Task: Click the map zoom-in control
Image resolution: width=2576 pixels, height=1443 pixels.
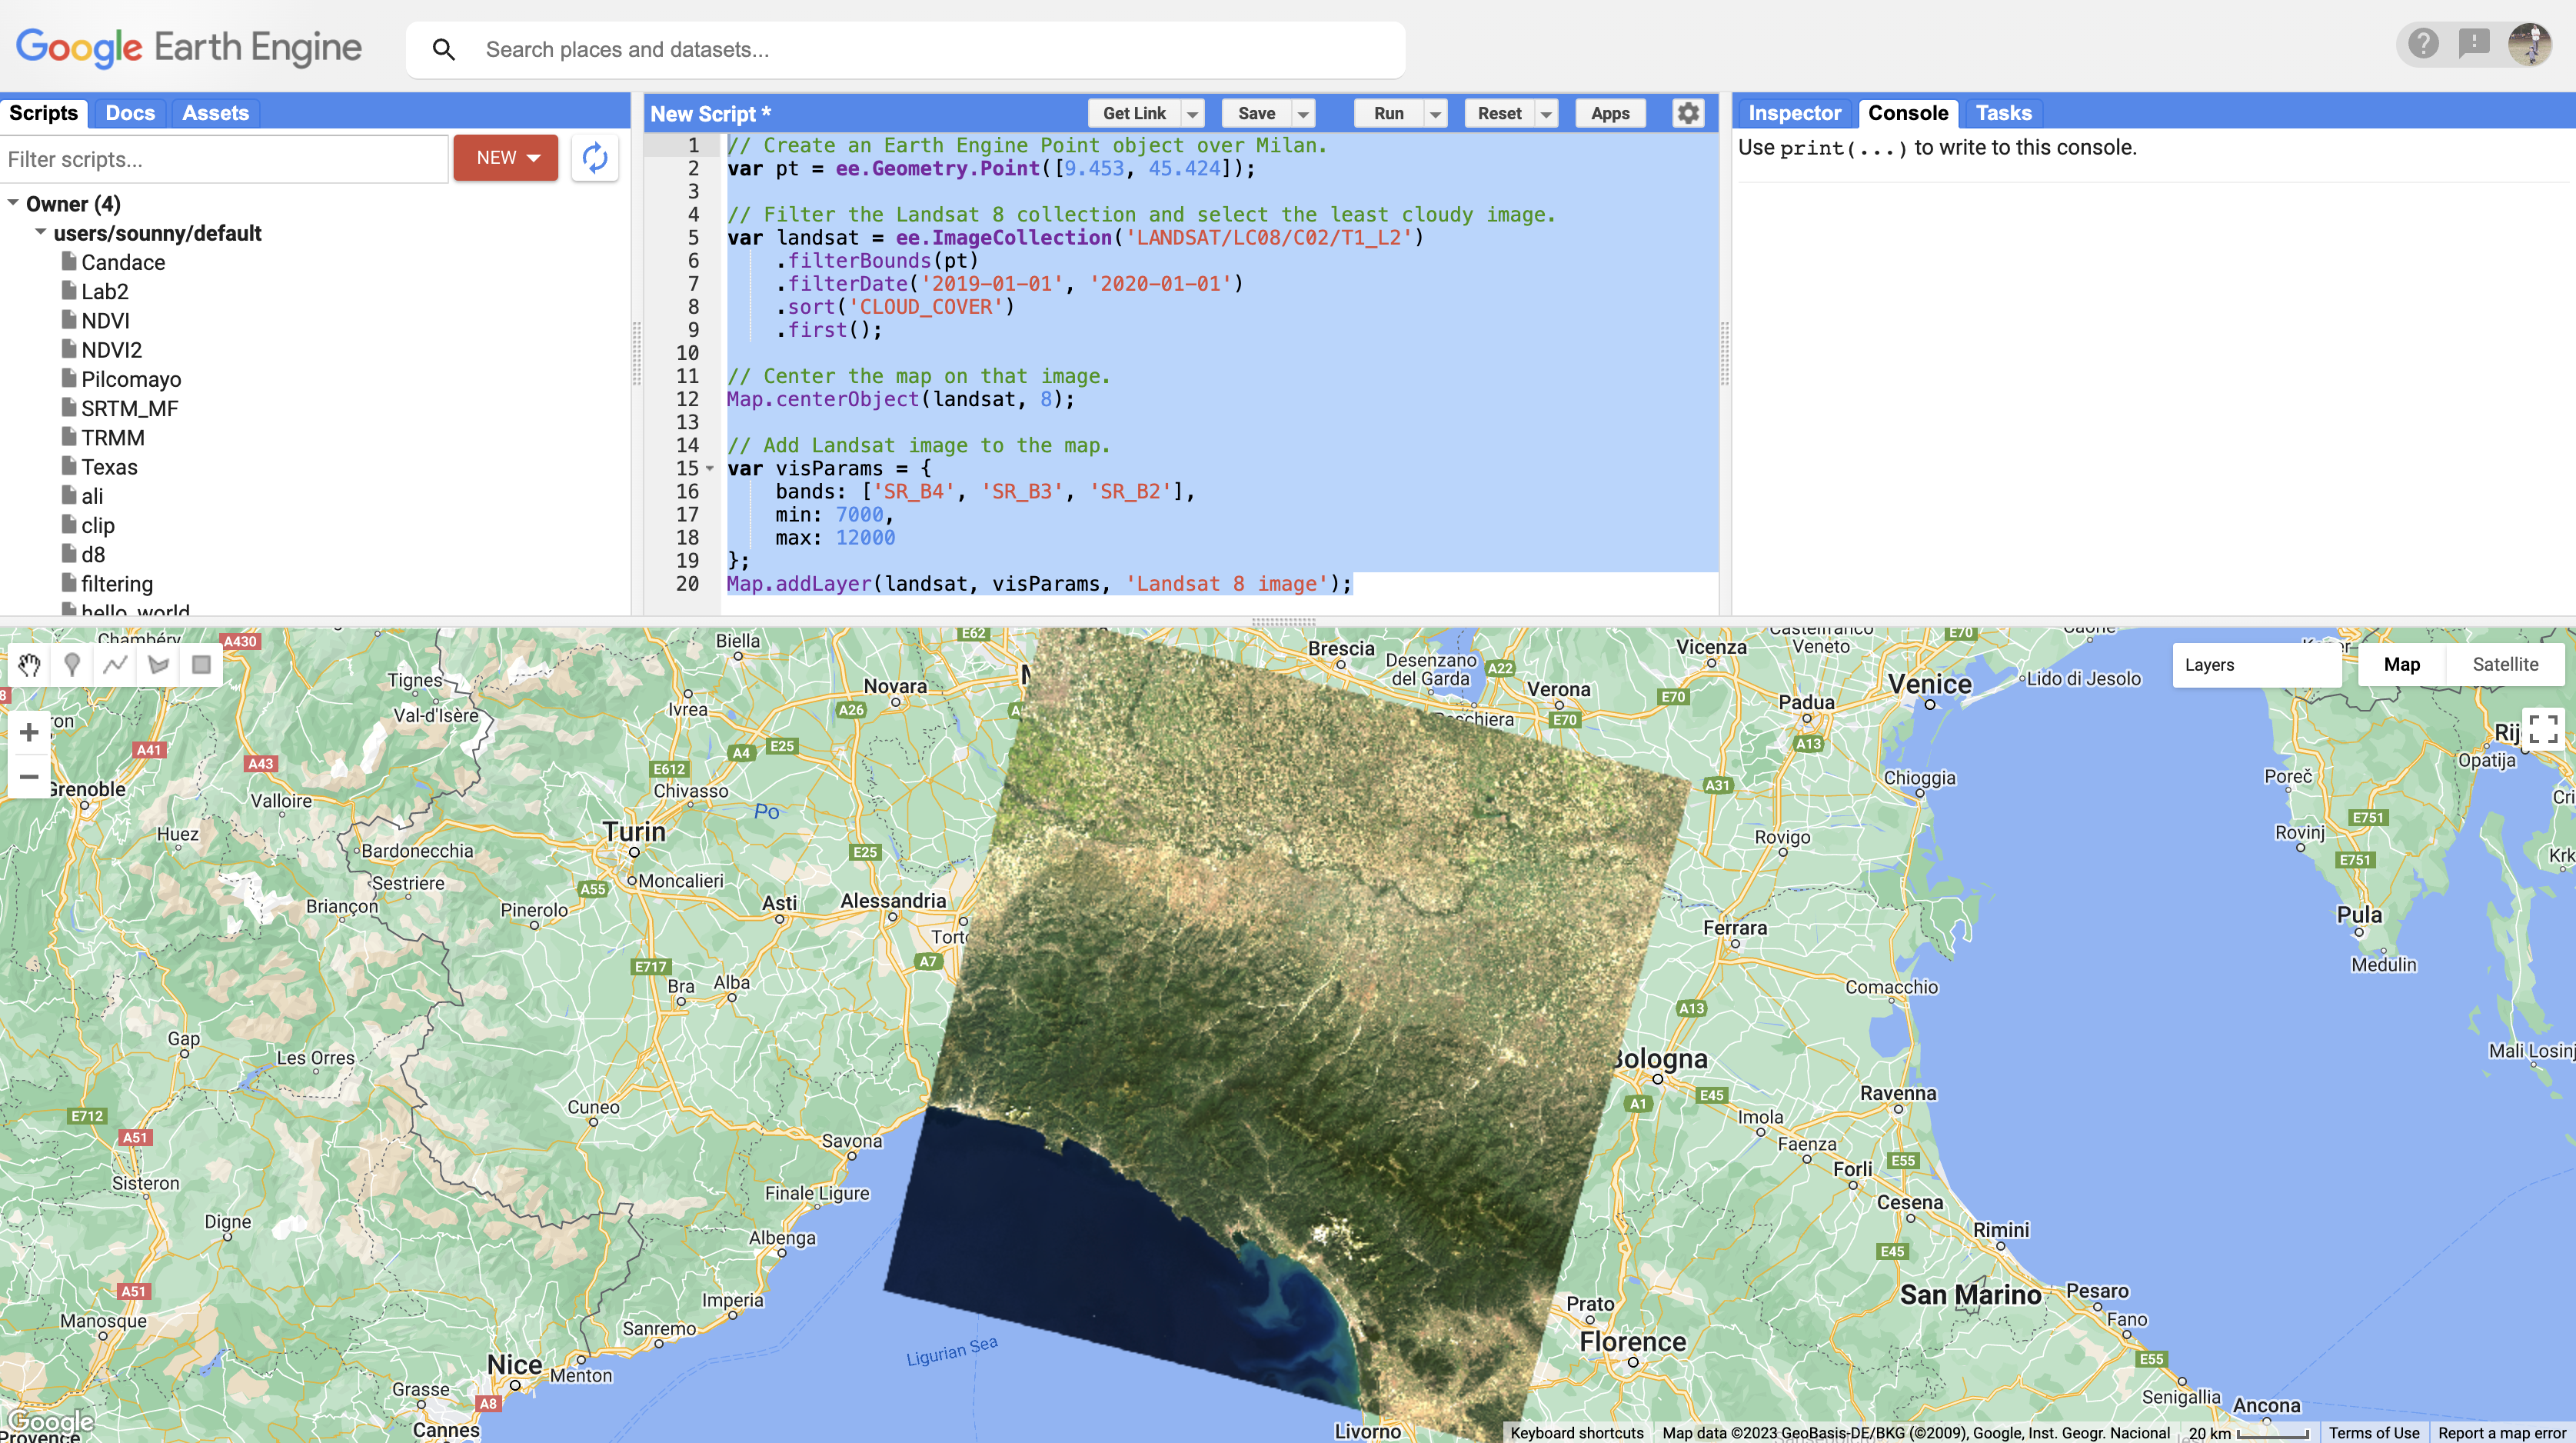Action: click(x=29, y=731)
